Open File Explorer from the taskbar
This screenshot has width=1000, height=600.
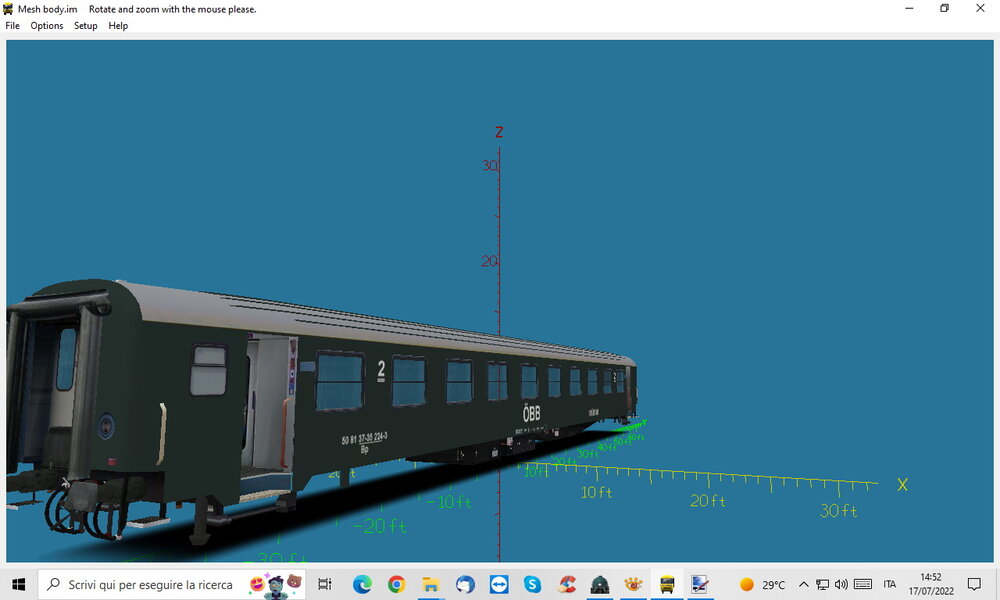[431, 584]
